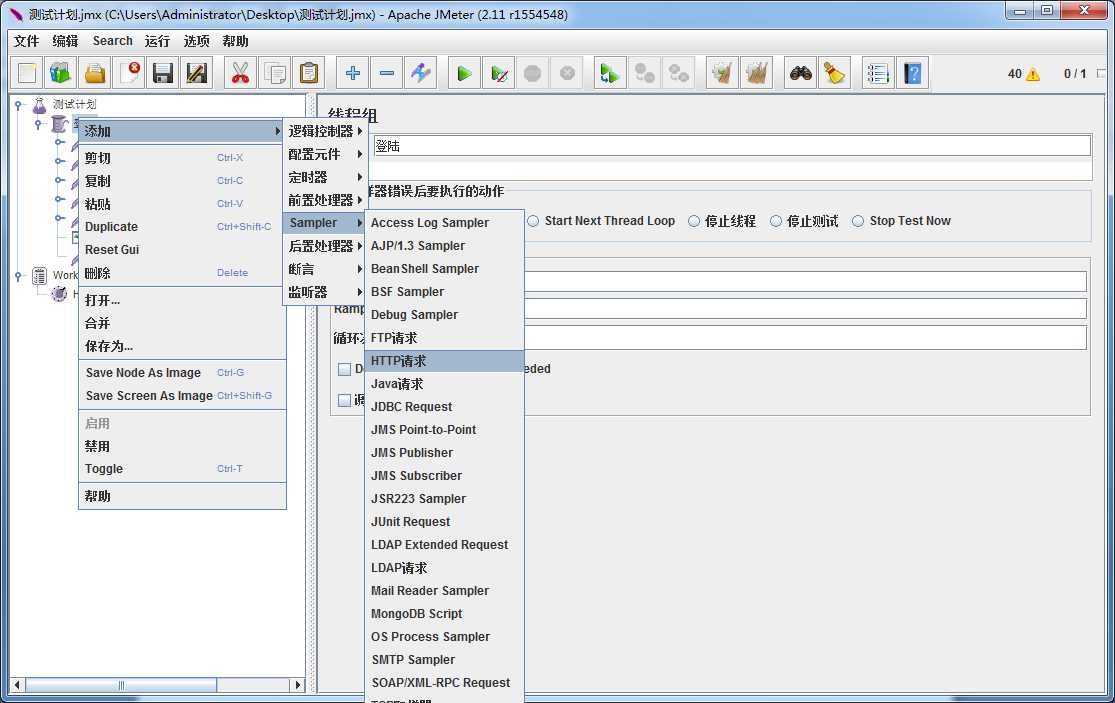Click the gray Stop icon
The width and height of the screenshot is (1115, 703).
[x=533, y=73]
